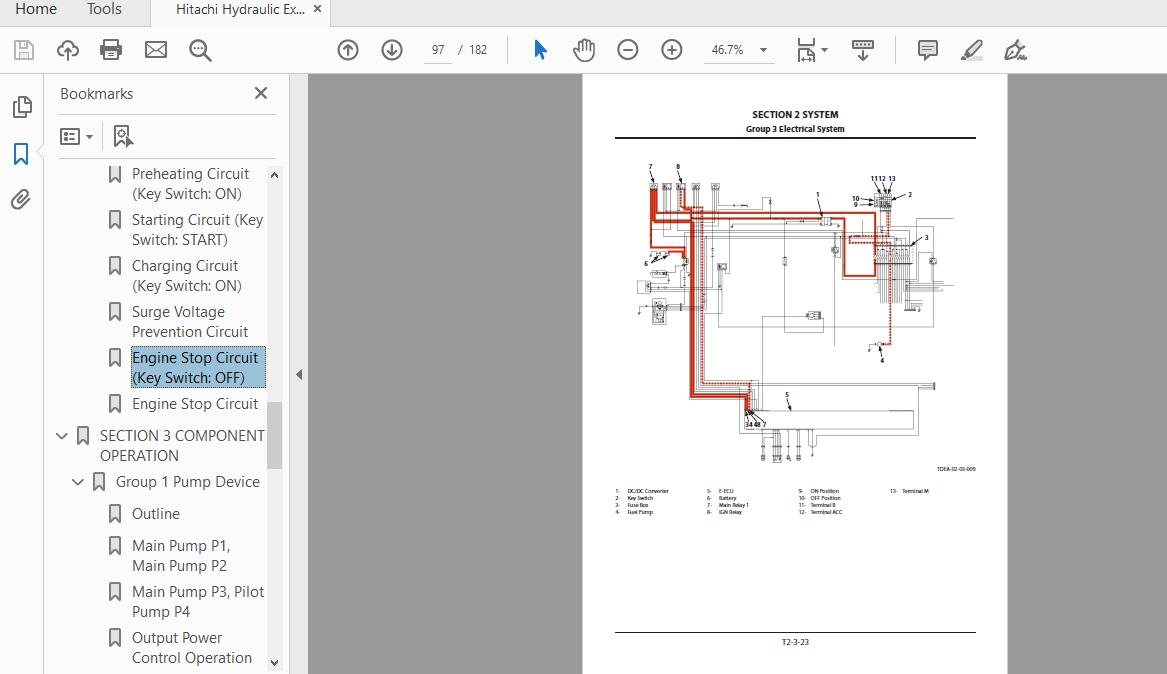Add a comment with the note icon

click(x=928, y=50)
